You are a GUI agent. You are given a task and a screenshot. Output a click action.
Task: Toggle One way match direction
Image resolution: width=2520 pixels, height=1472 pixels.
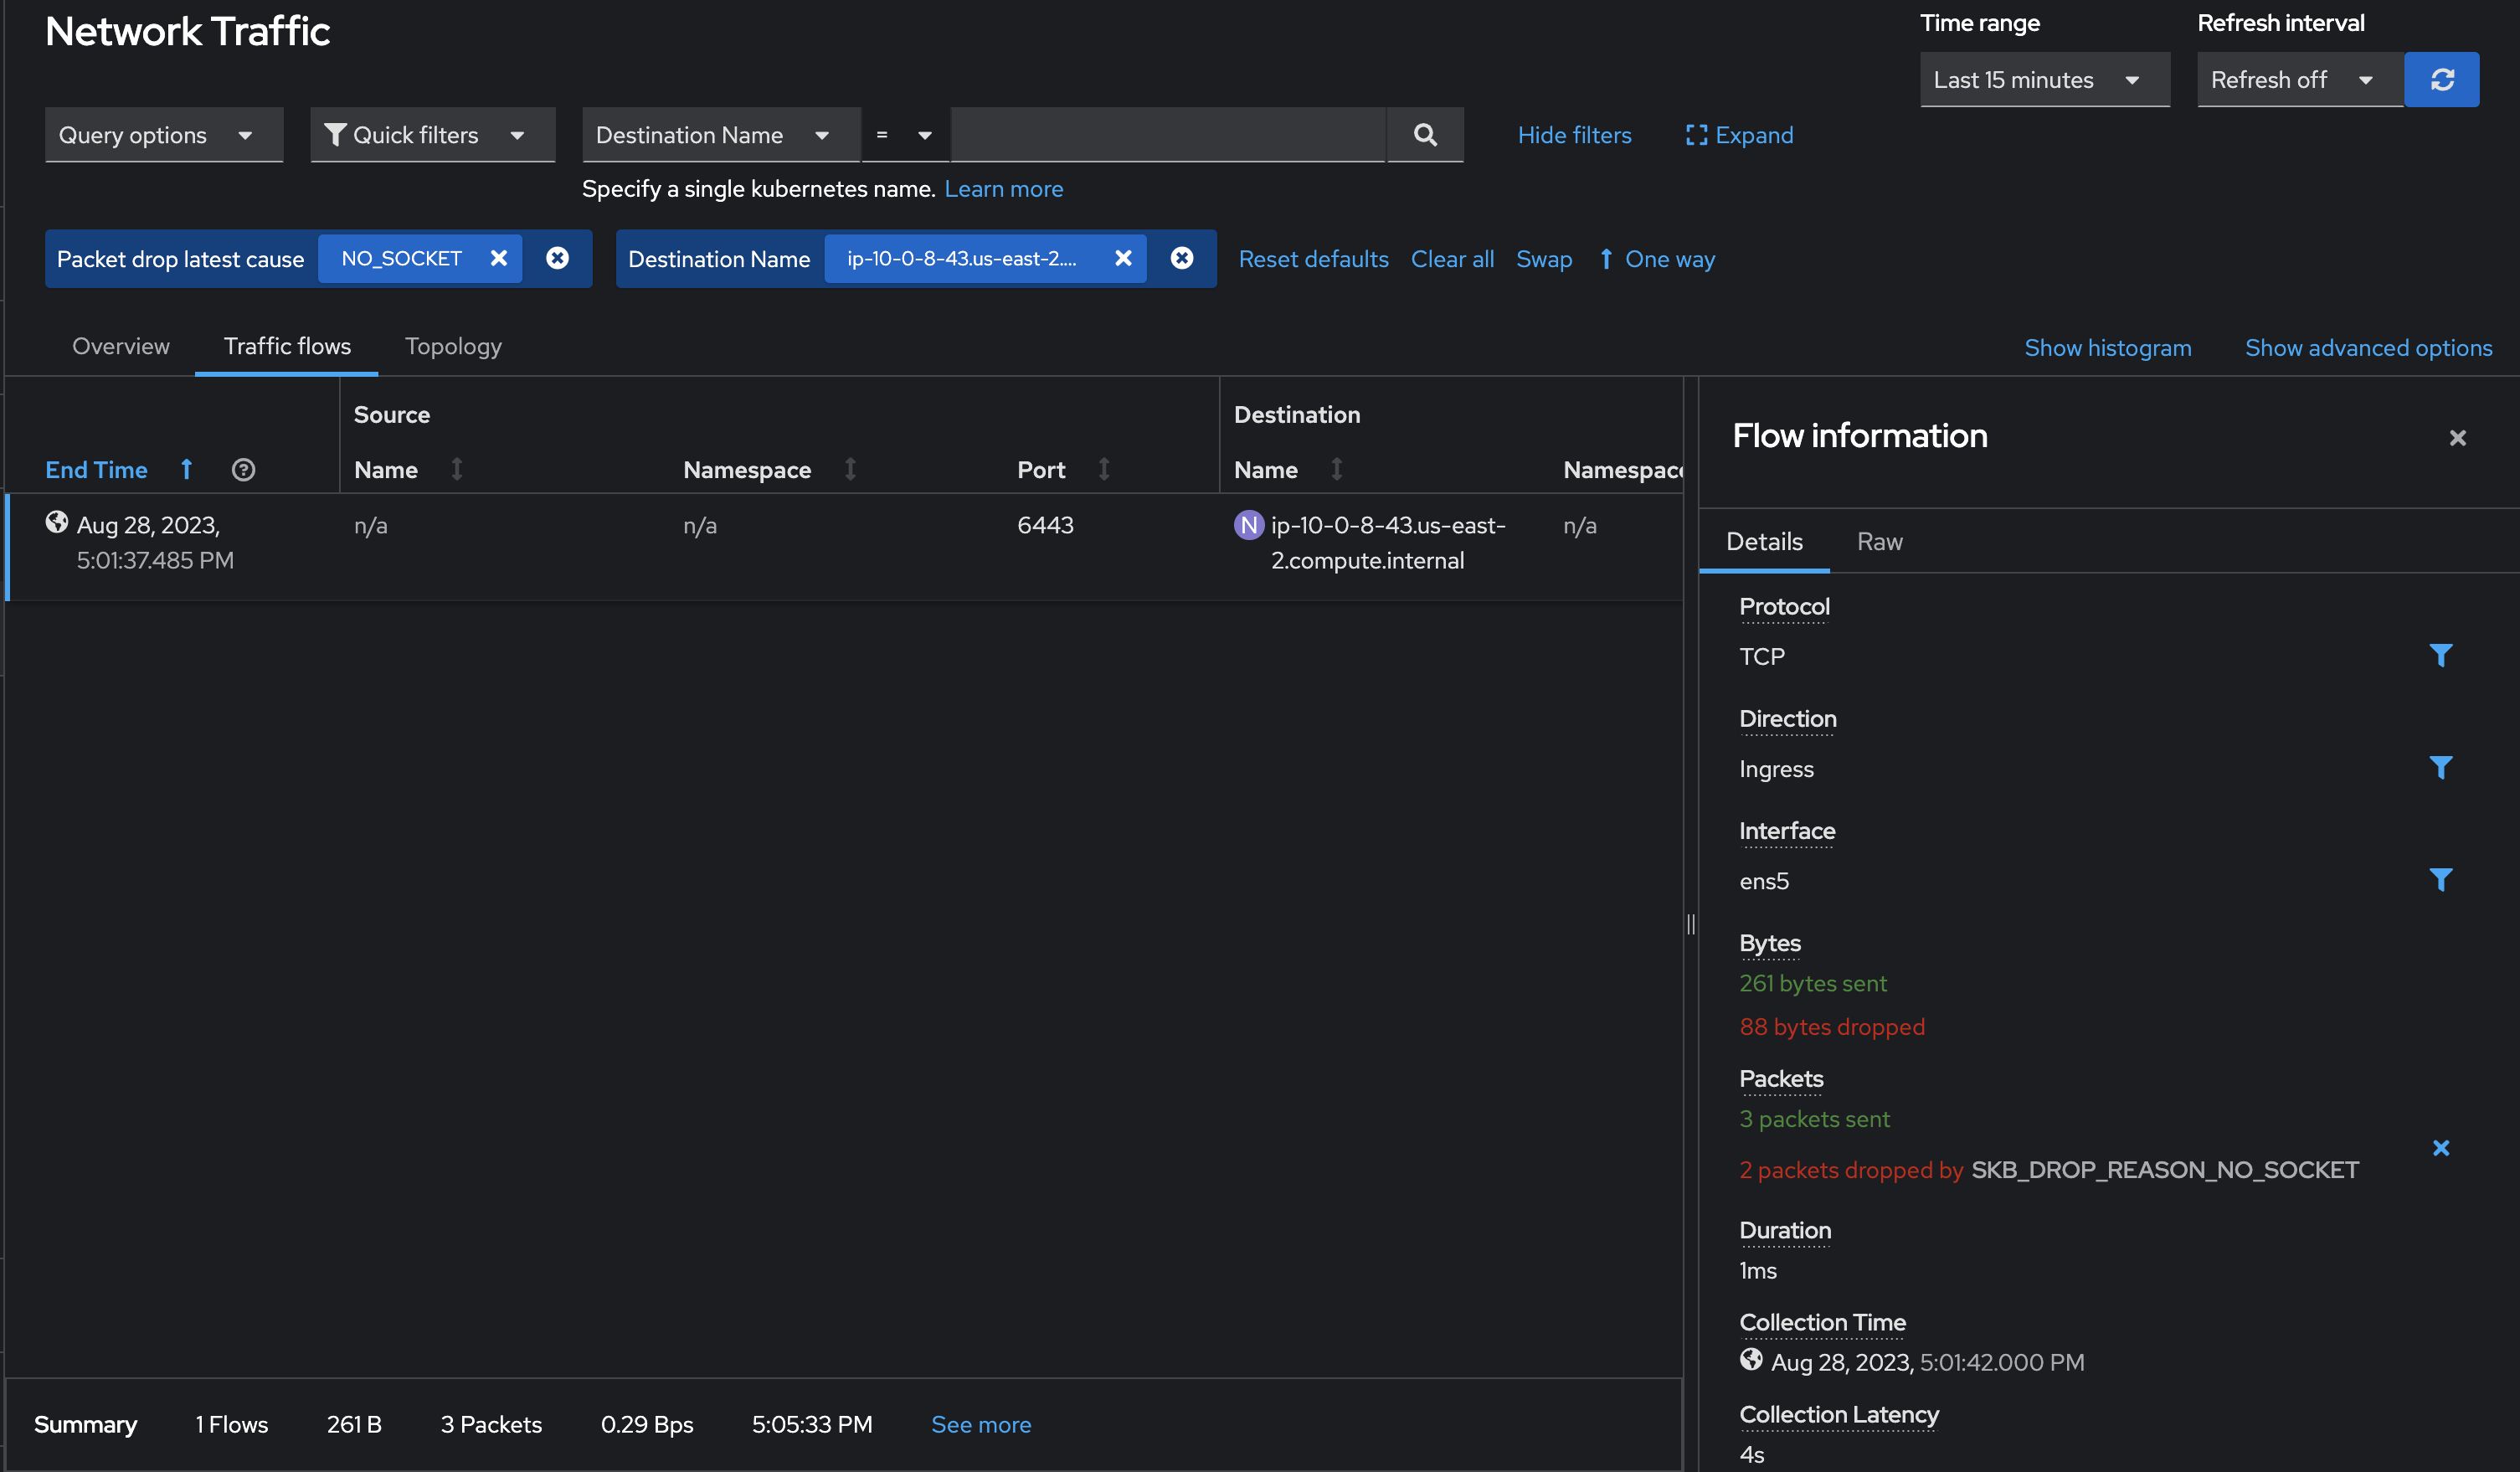coord(1657,259)
